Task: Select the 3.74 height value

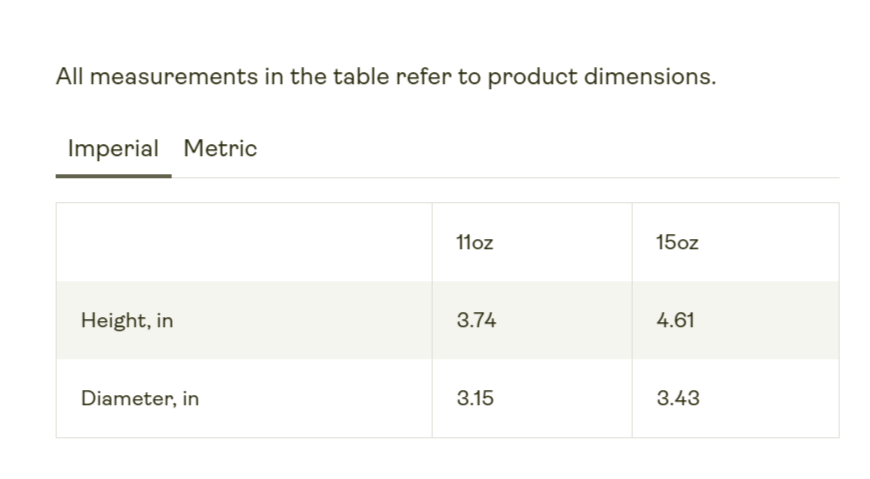Action: 476,321
